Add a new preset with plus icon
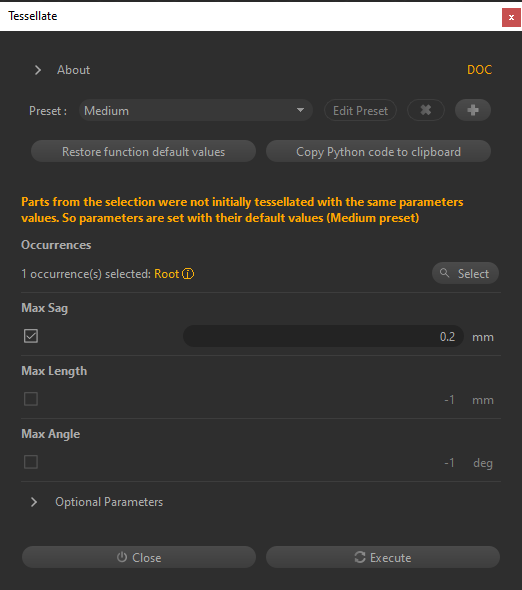 point(473,110)
